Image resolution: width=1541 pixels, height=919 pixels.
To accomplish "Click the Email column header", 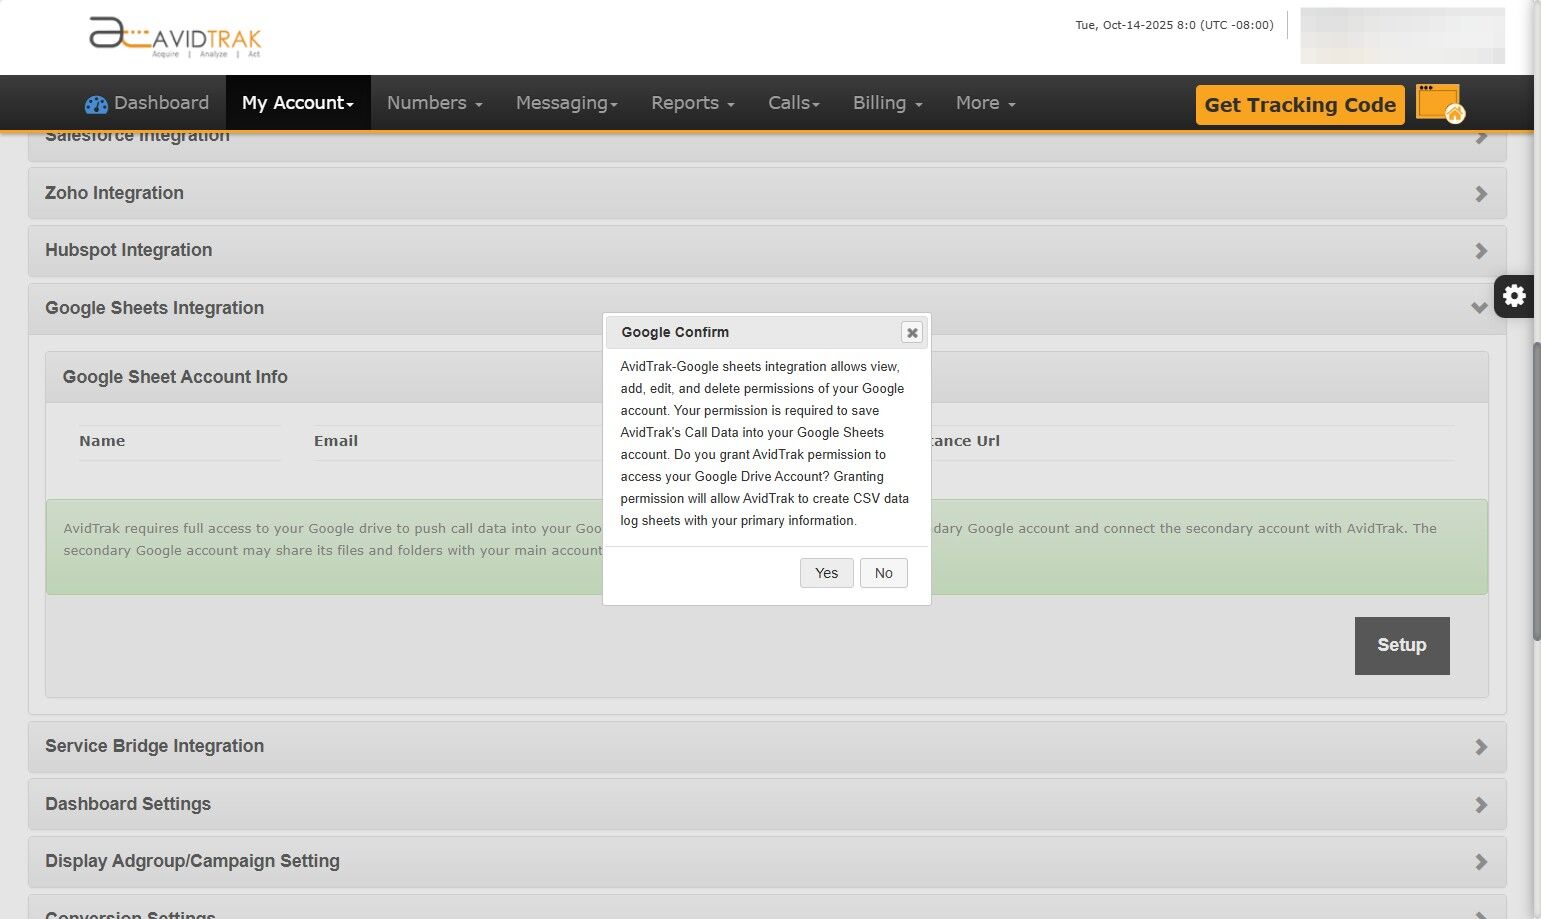I will [x=336, y=441].
